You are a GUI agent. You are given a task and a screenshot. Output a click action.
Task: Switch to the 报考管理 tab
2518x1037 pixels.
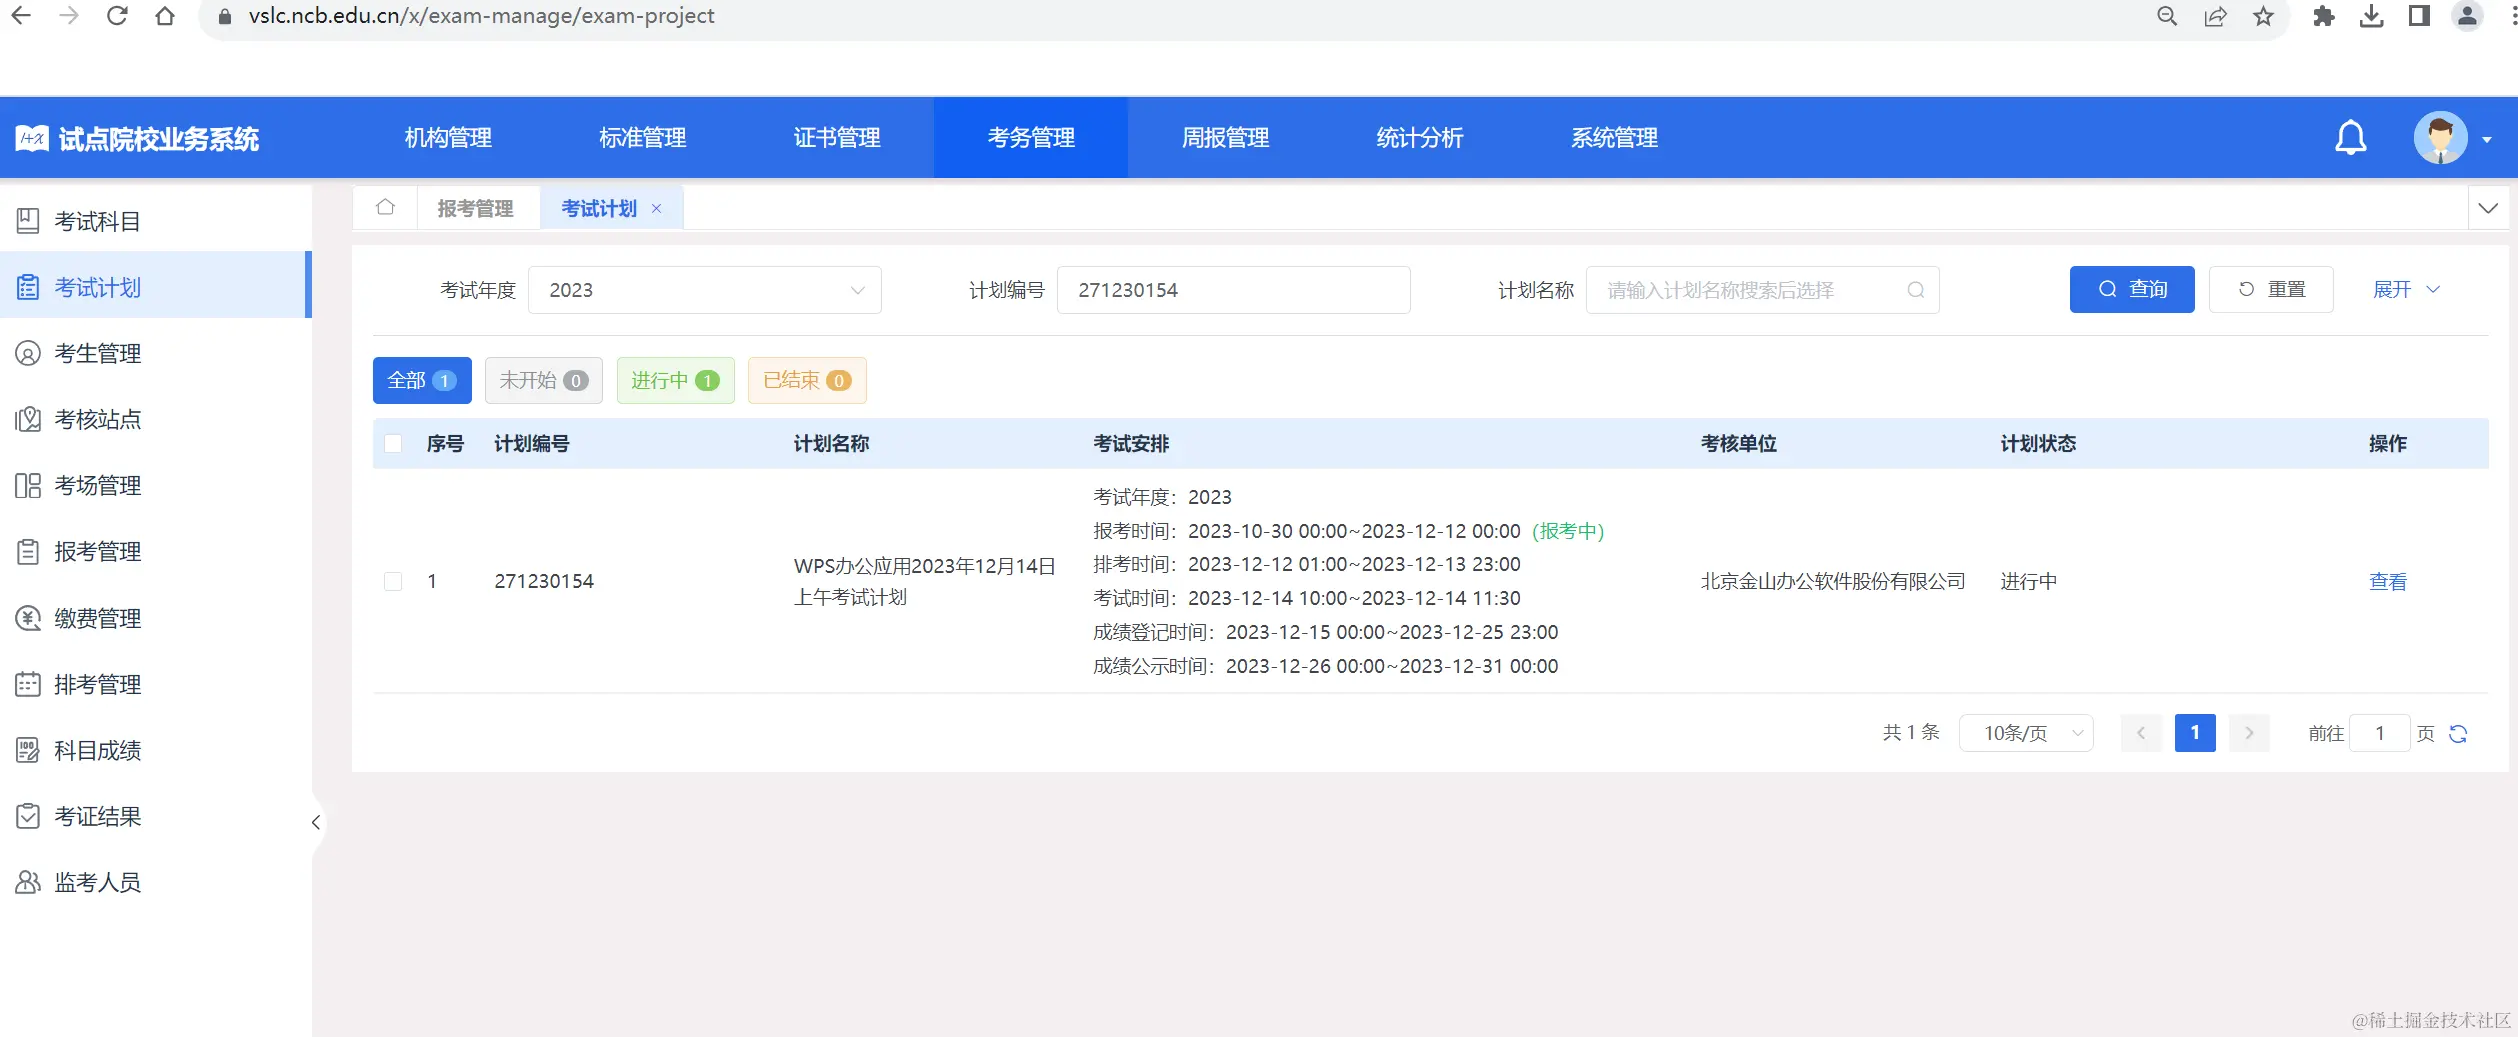tap(477, 208)
